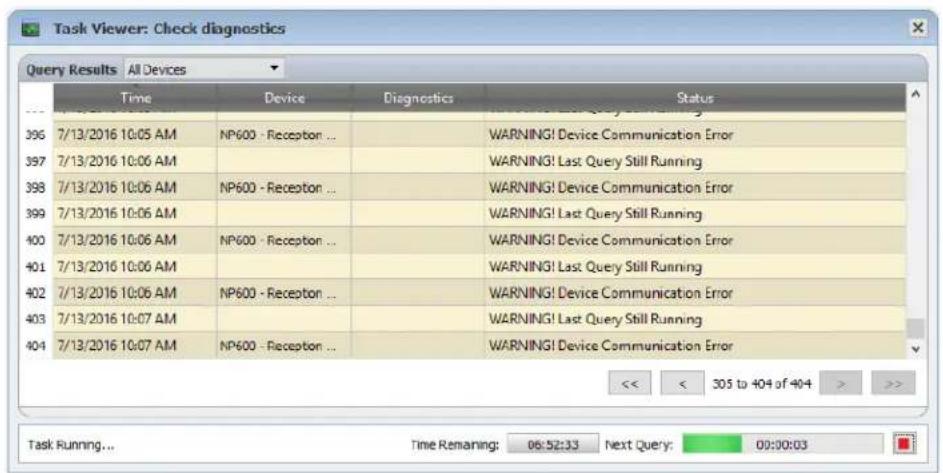Sort by the Diagnostics column header
The width and height of the screenshot is (943, 473).
coord(418,97)
